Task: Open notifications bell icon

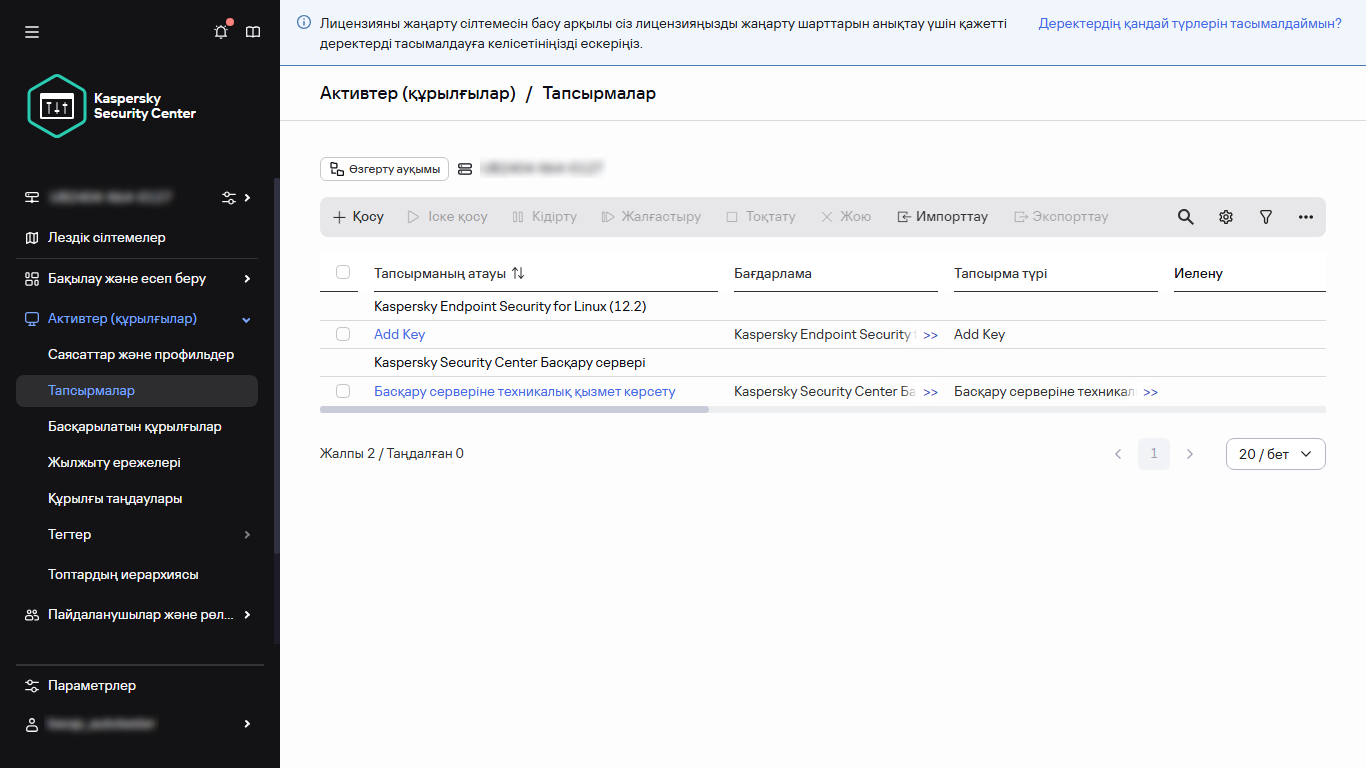Action: (x=221, y=32)
